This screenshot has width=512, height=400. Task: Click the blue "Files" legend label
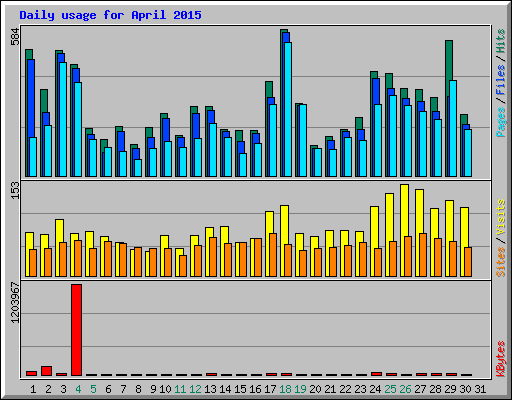500,80
